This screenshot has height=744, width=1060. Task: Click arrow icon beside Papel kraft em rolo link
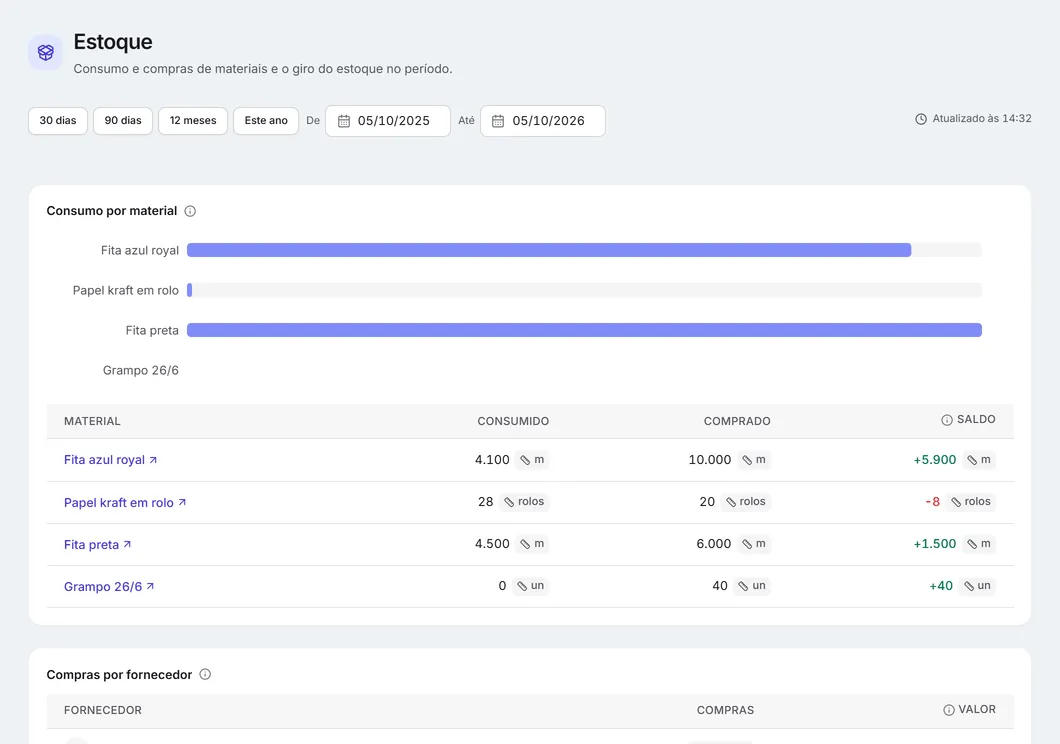(x=182, y=502)
